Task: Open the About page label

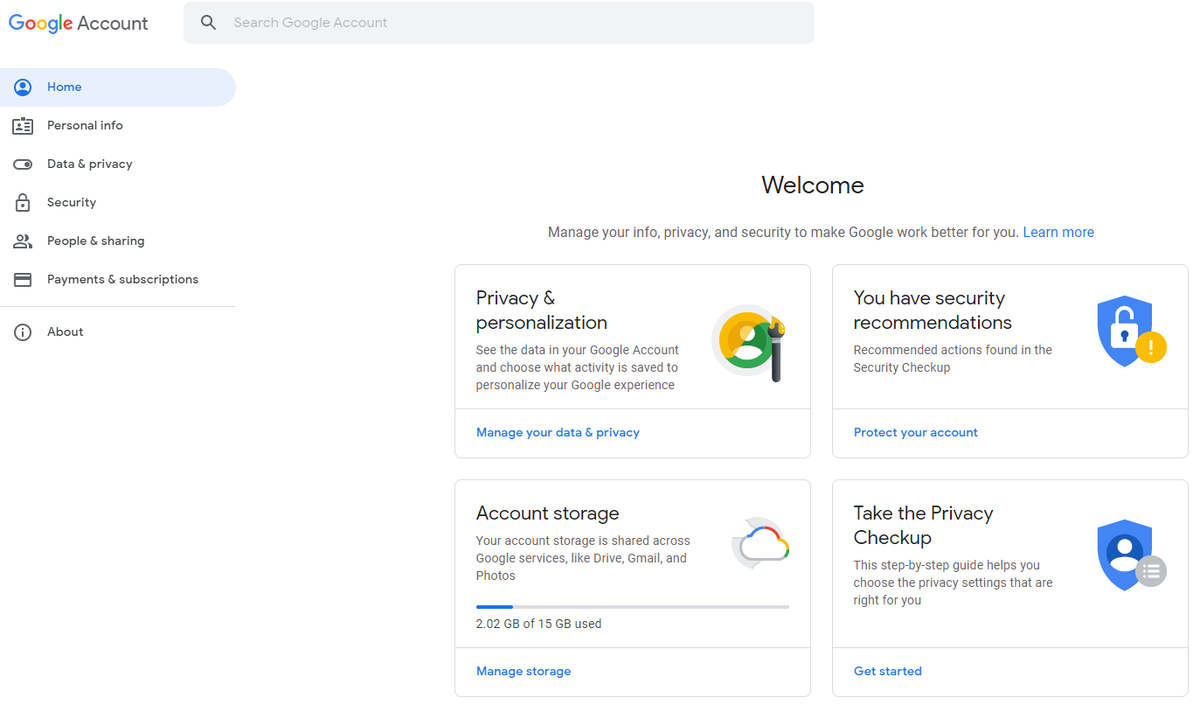Action: pyautogui.click(x=65, y=332)
